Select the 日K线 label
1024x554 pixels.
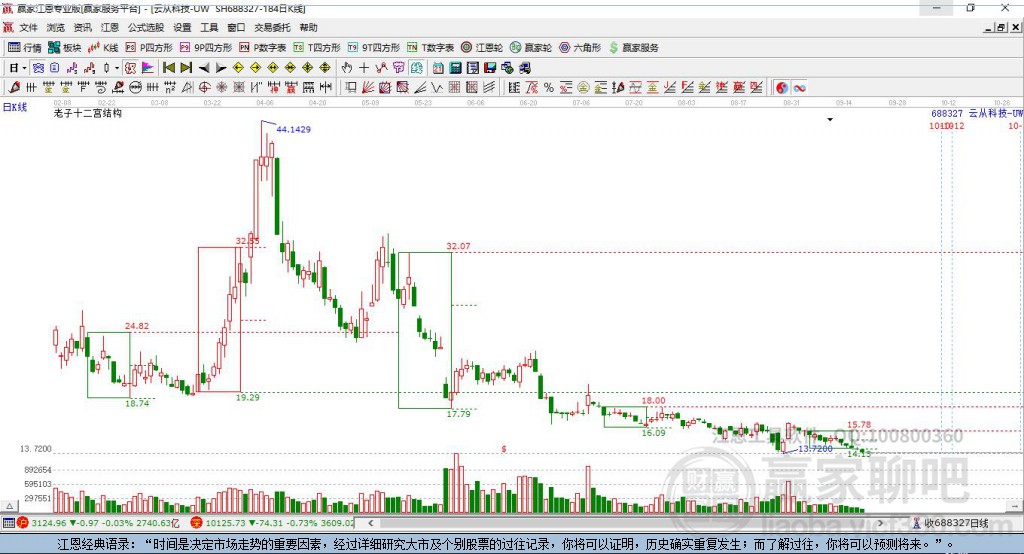coord(15,107)
